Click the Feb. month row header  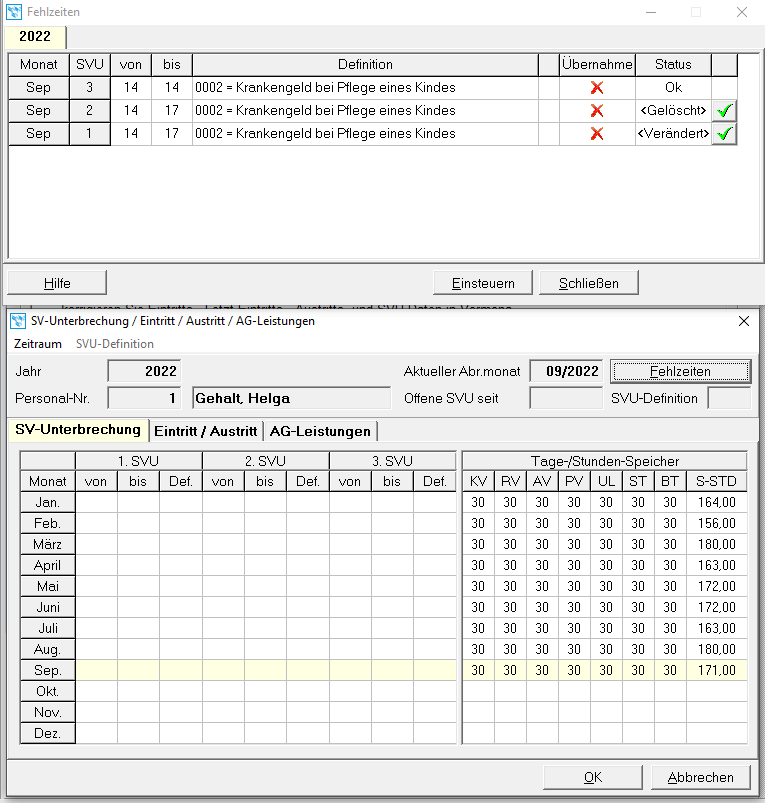pos(48,523)
